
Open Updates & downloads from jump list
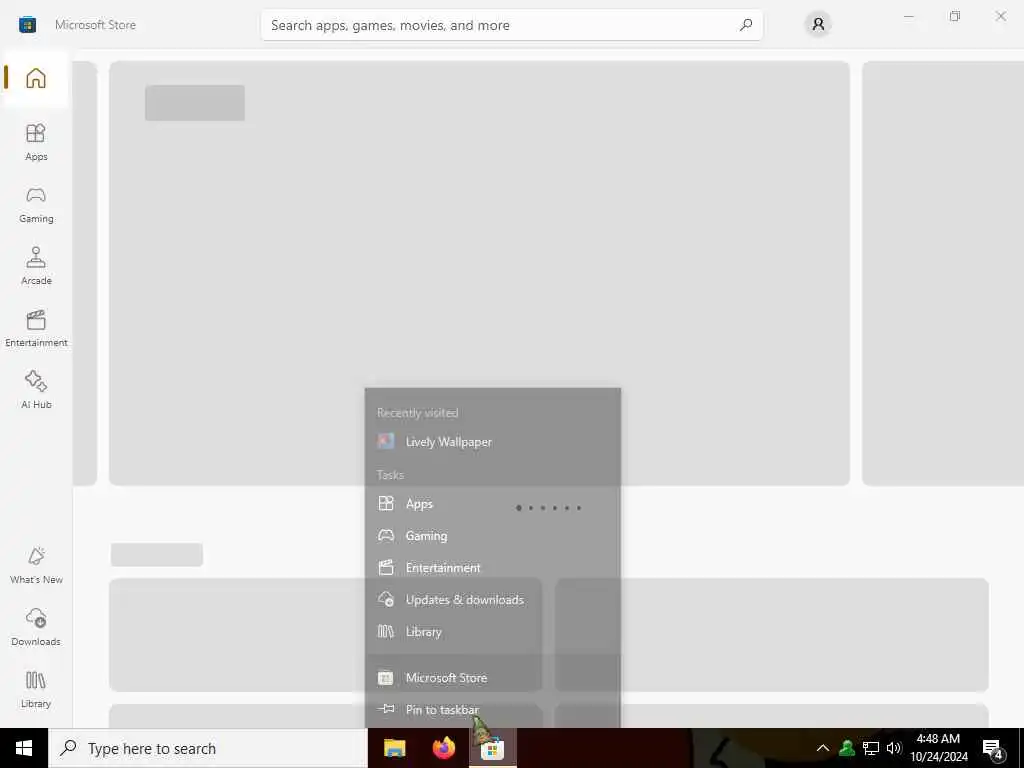tap(492, 600)
